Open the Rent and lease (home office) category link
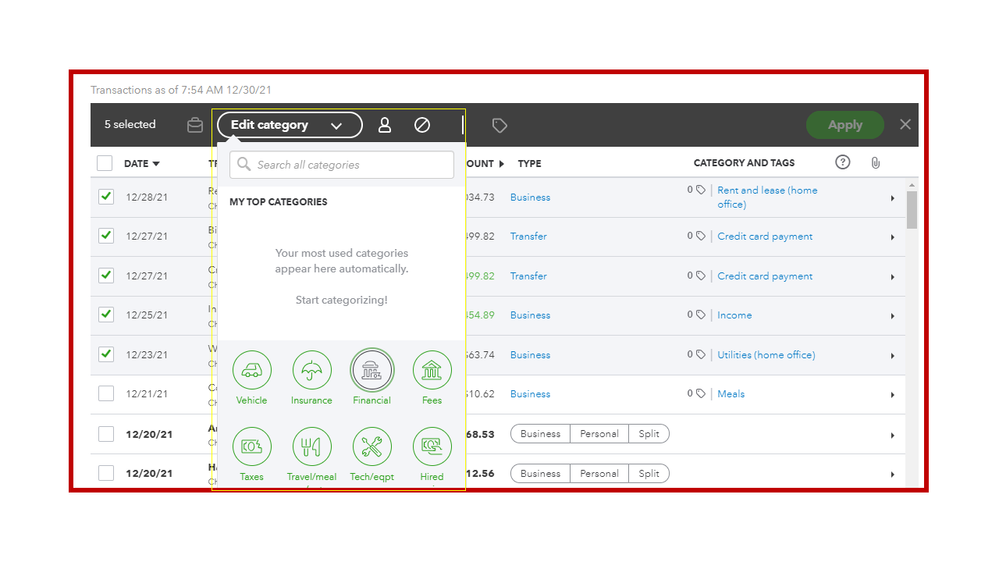This screenshot has height=562, width=999. [x=767, y=197]
